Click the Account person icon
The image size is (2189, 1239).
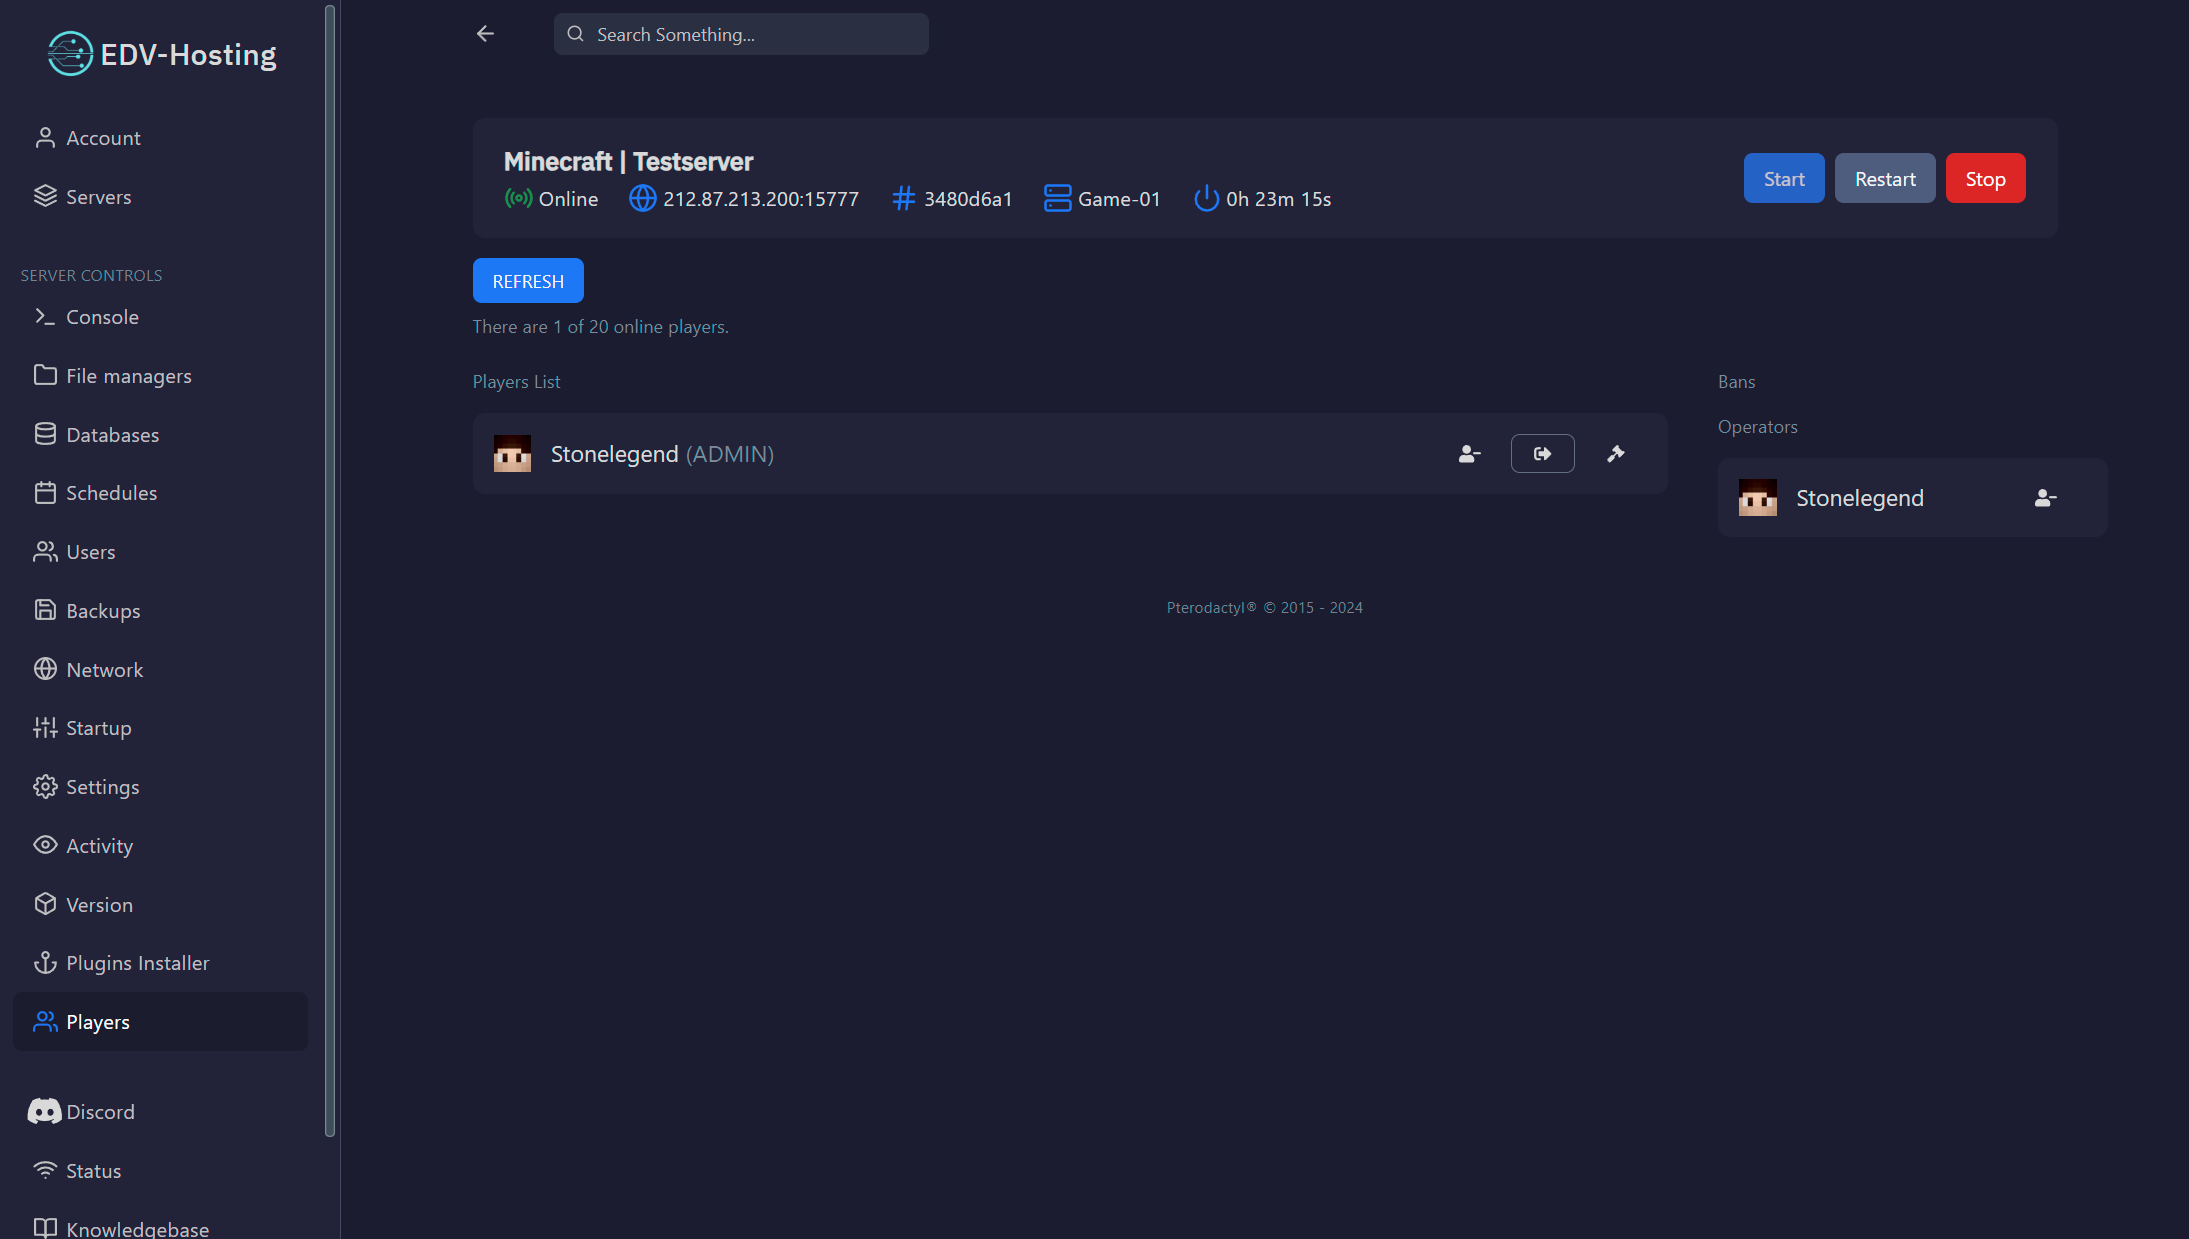click(45, 138)
